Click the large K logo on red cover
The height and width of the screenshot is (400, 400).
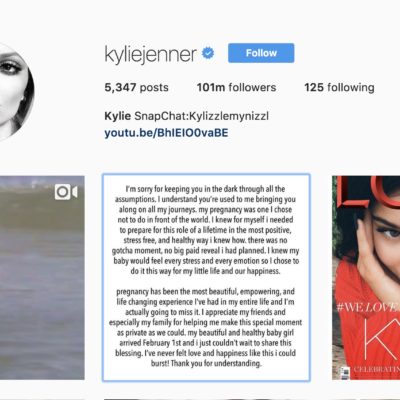click(382, 337)
